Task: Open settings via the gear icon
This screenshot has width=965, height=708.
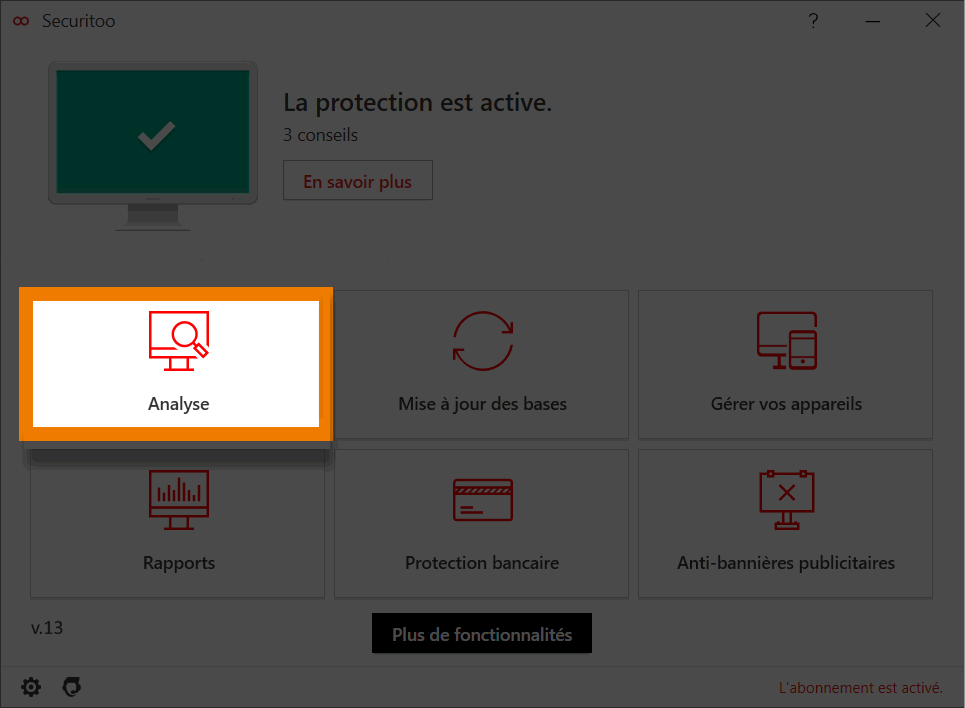Action: [31, 687]
